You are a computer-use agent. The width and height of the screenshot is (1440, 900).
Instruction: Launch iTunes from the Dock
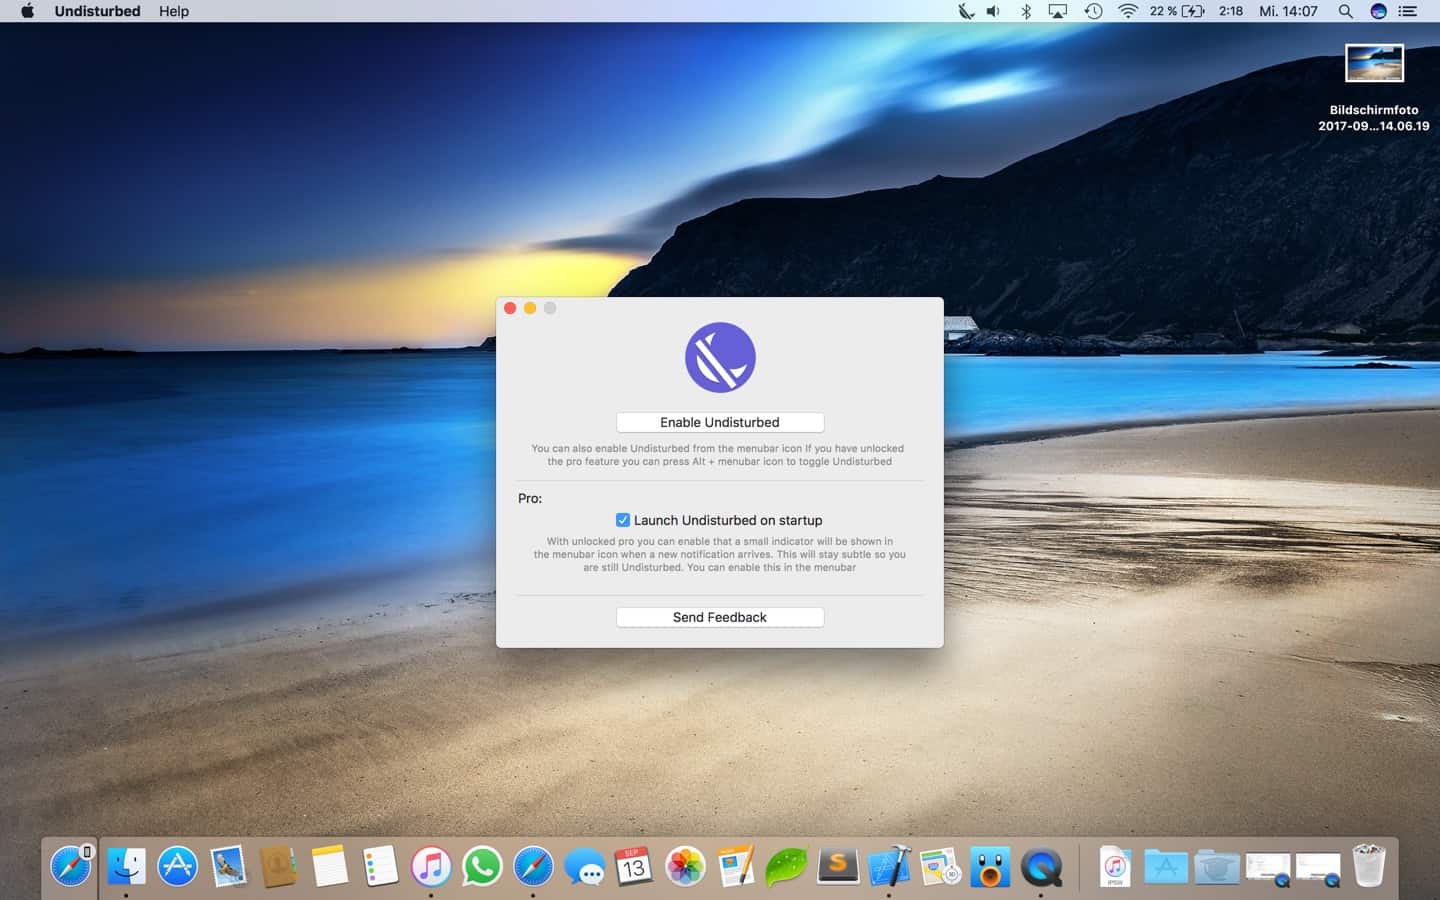(431, 866)
